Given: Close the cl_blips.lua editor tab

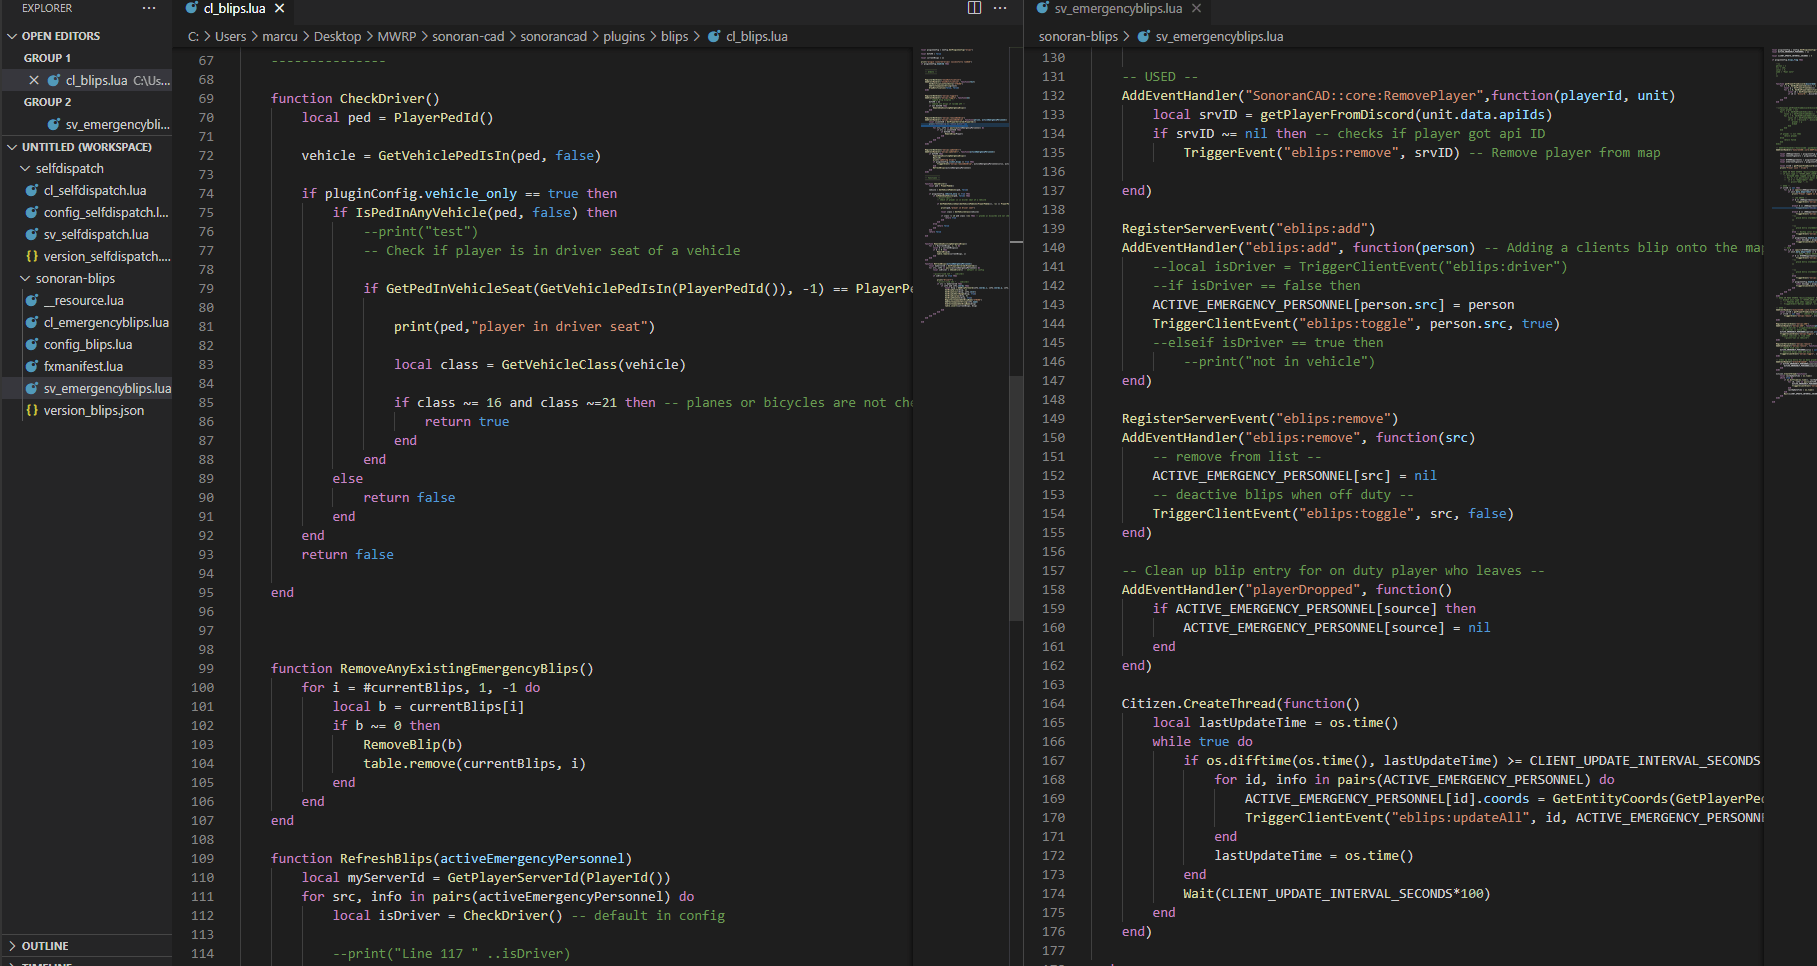Looking at the screenshot, I should (x=280, y=8).
